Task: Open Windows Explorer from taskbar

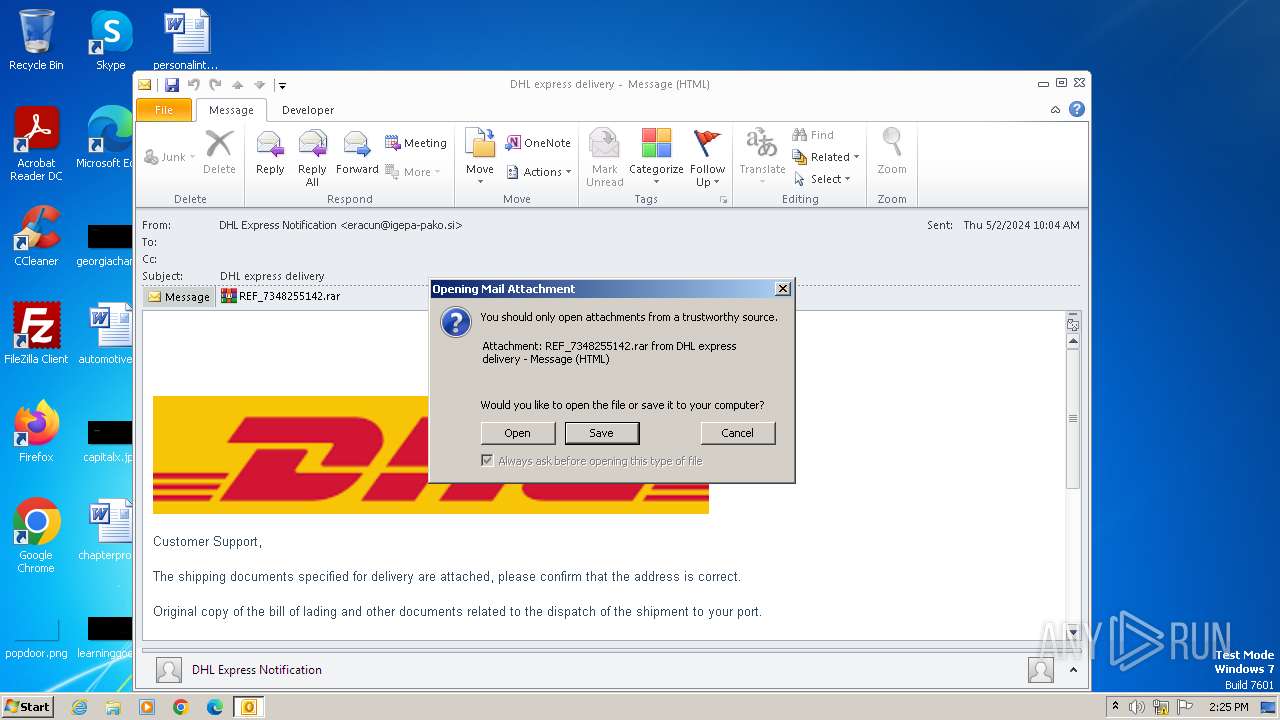Action: [x=113, y=707]
